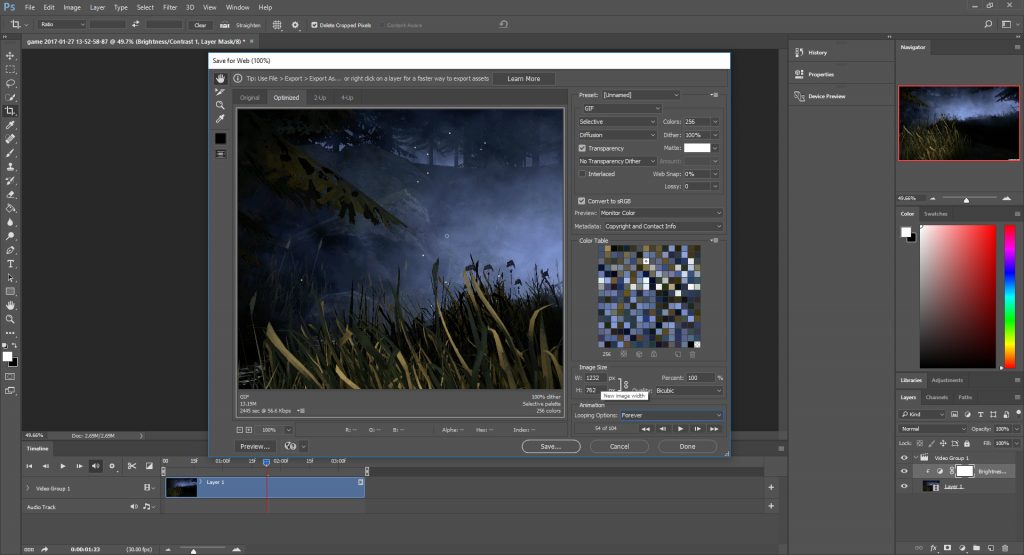This screenshot has width=1024, height=555.
Task: Click the Preview... button
Action: click(255, 447)
